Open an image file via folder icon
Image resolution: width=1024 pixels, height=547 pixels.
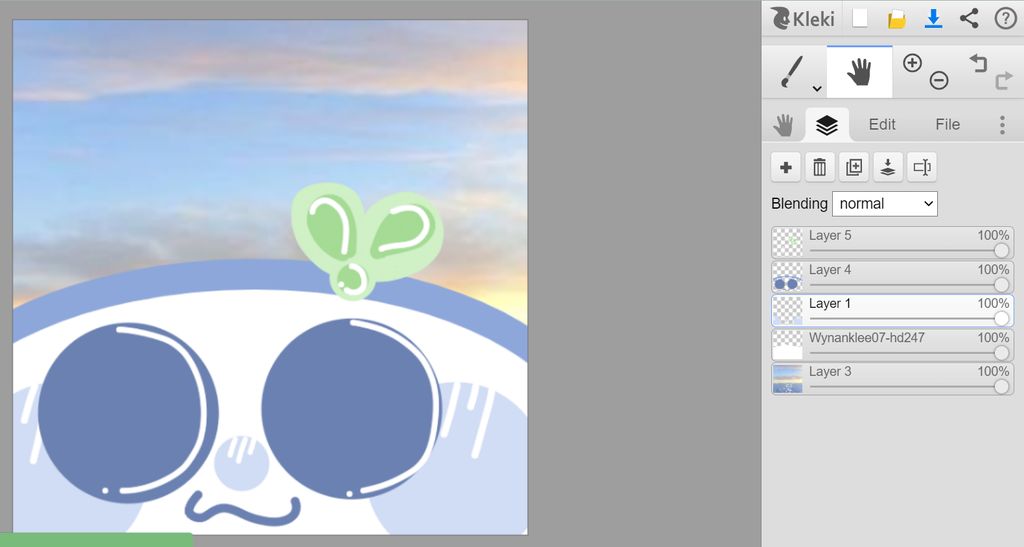tap(897, 19)
